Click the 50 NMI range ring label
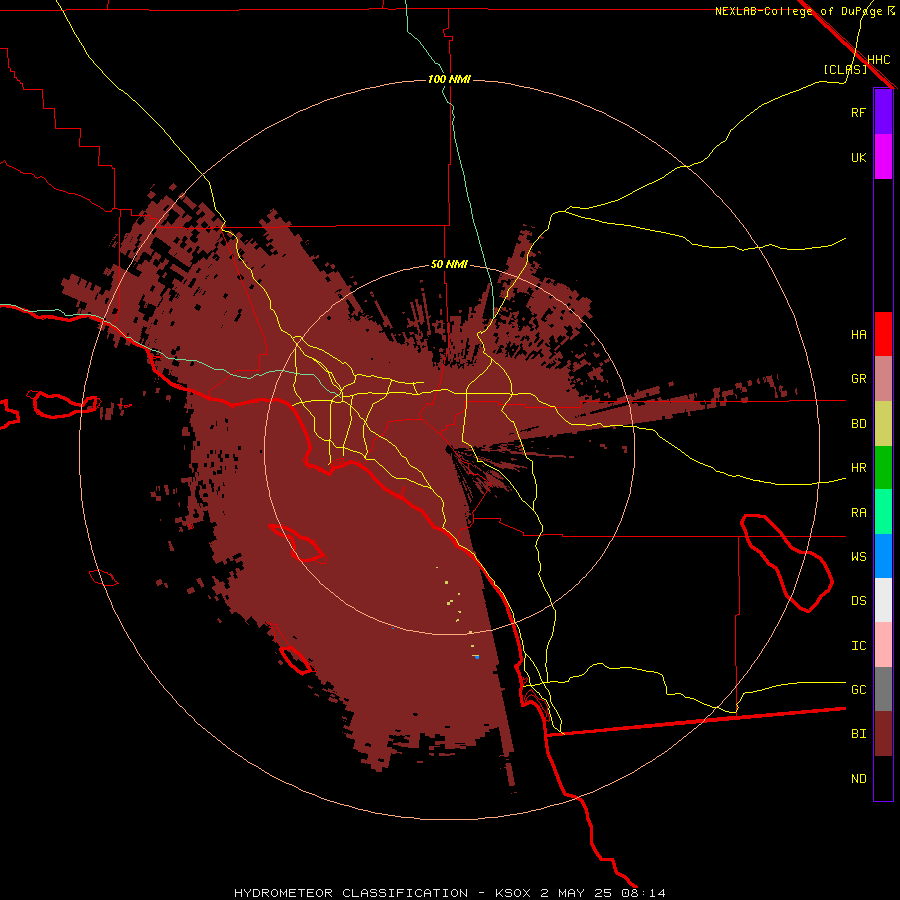 (x=449, y=264)
